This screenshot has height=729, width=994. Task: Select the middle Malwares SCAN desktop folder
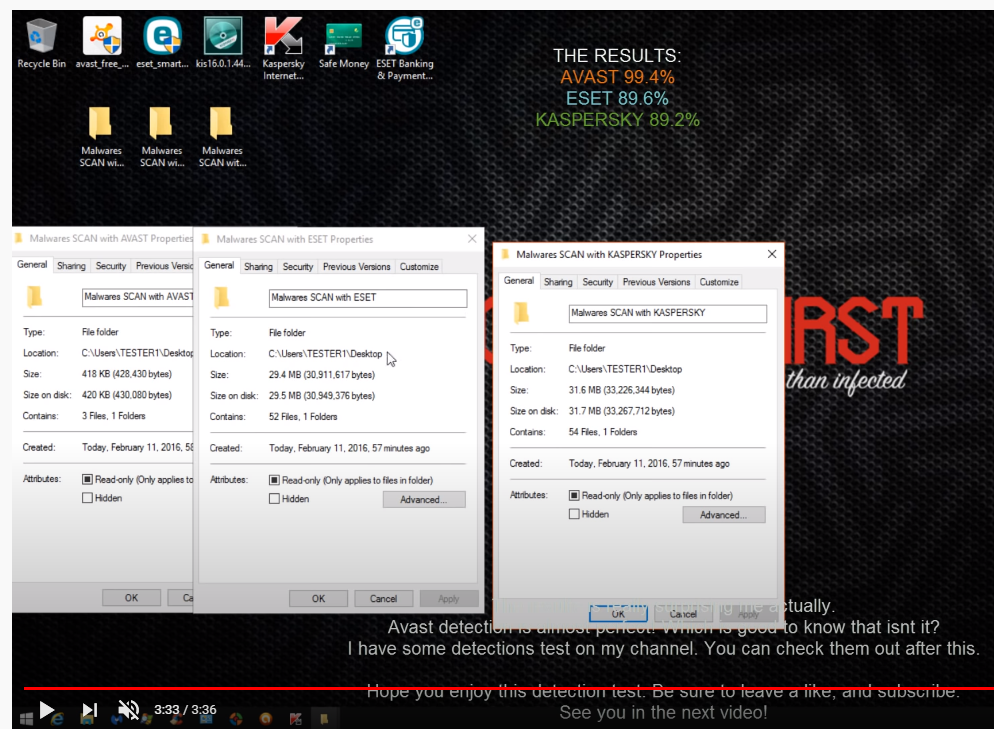162,137
